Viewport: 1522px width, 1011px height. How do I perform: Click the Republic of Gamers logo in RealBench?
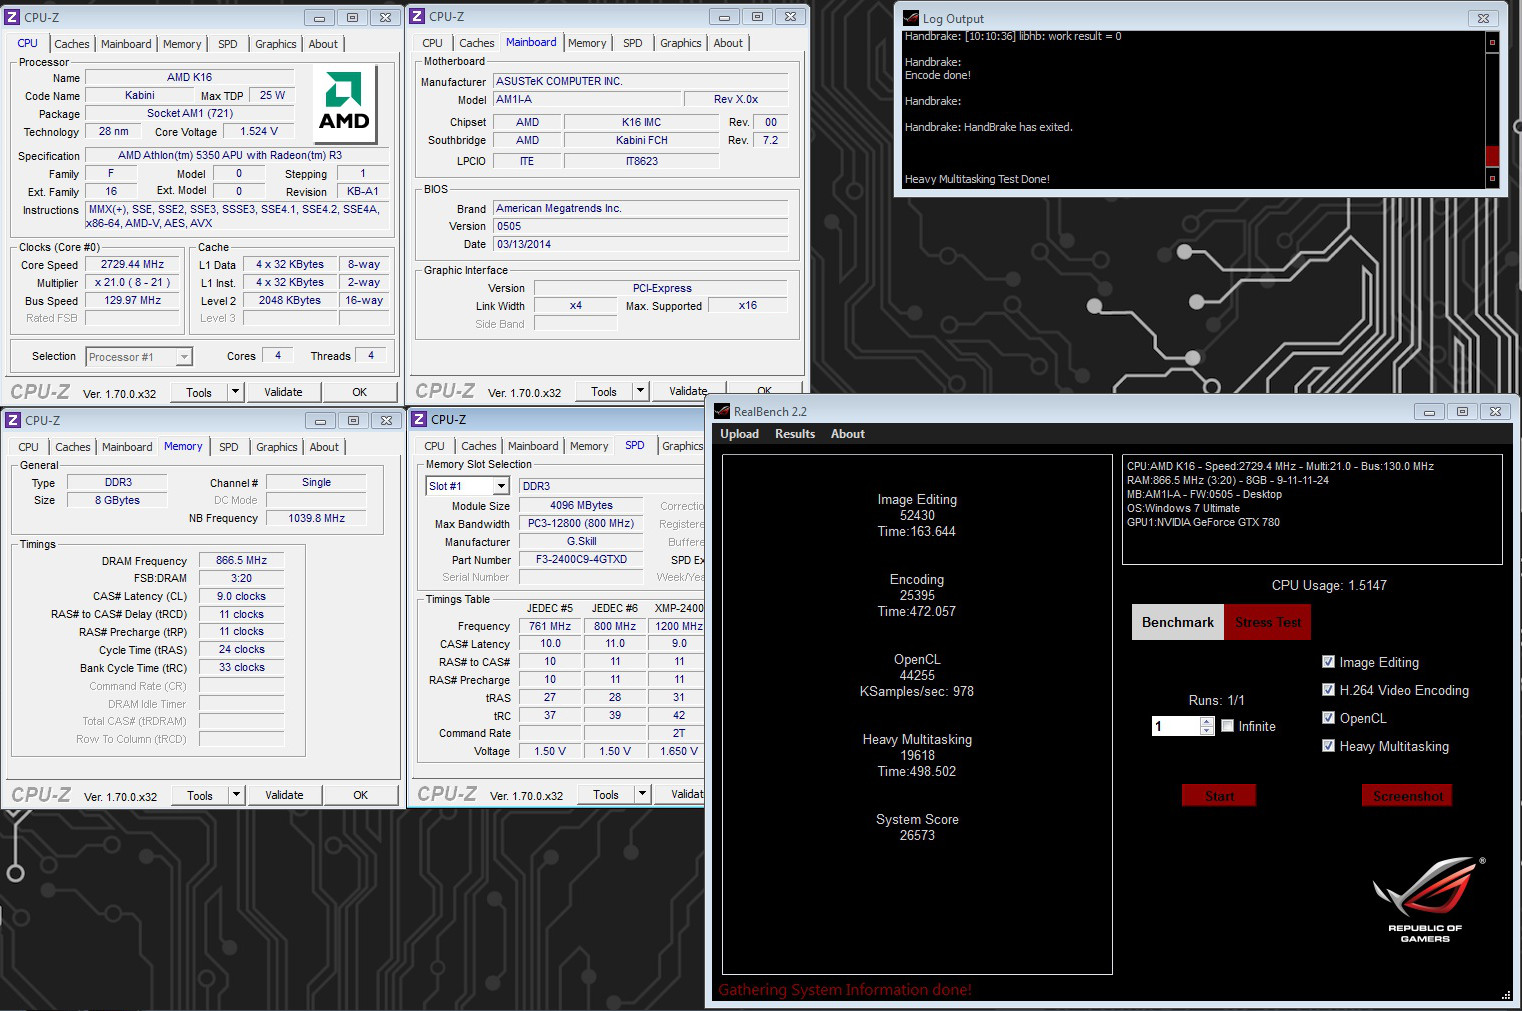(x=1427, y=899)
